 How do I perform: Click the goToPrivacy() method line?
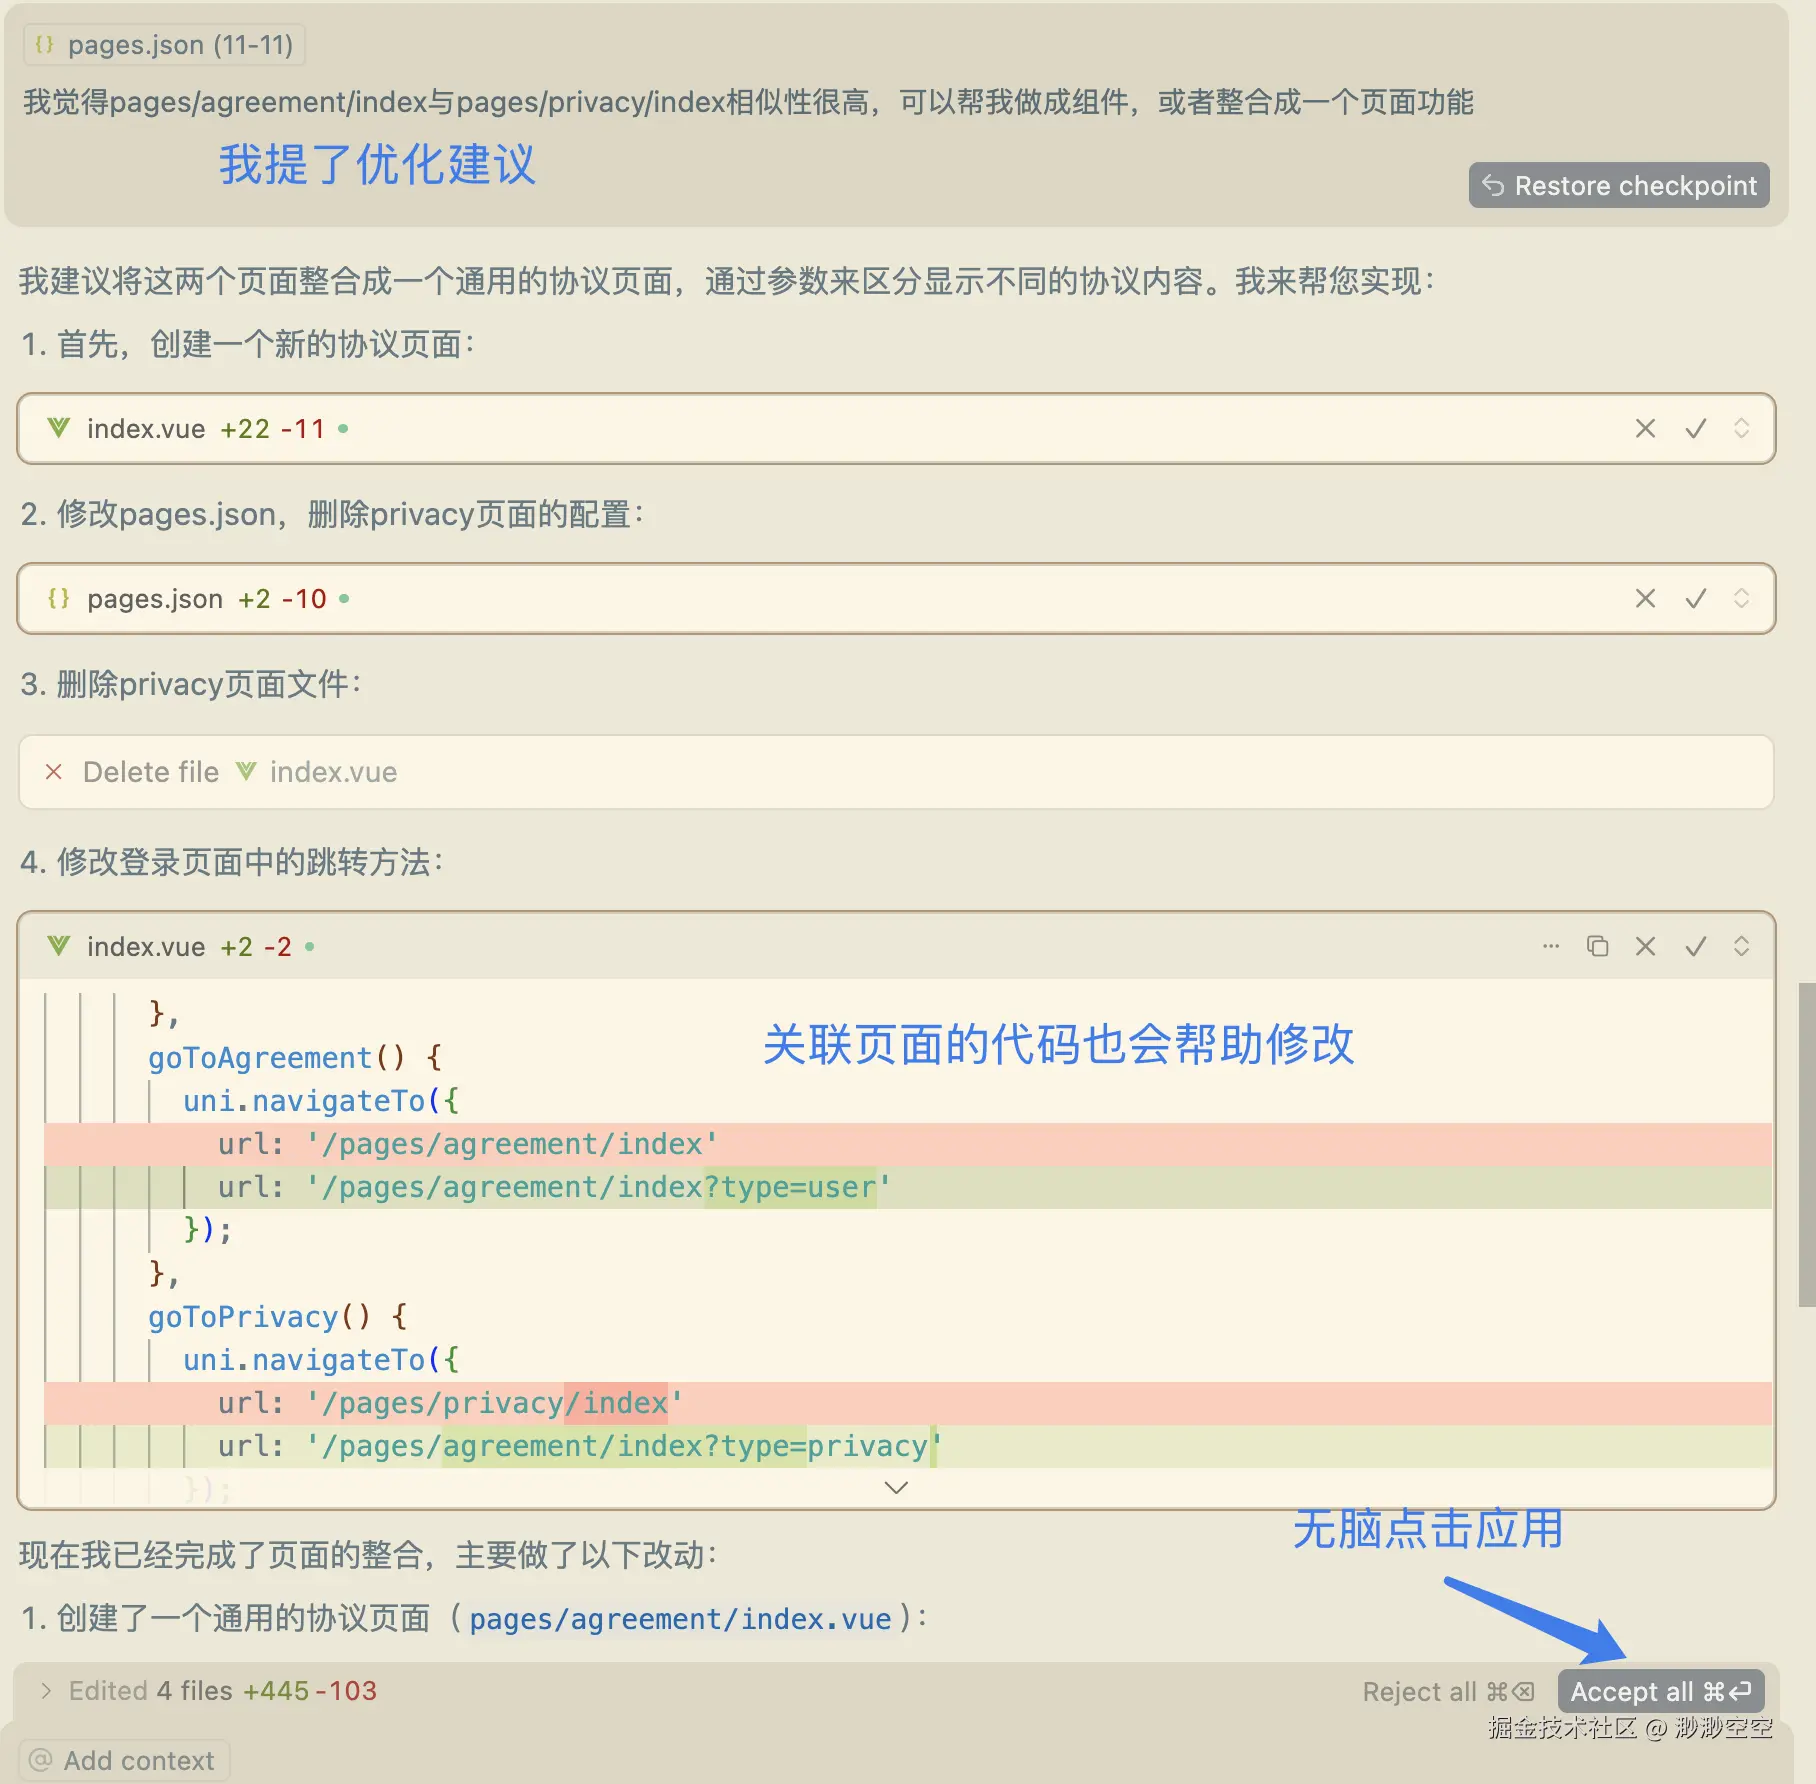278,1317
